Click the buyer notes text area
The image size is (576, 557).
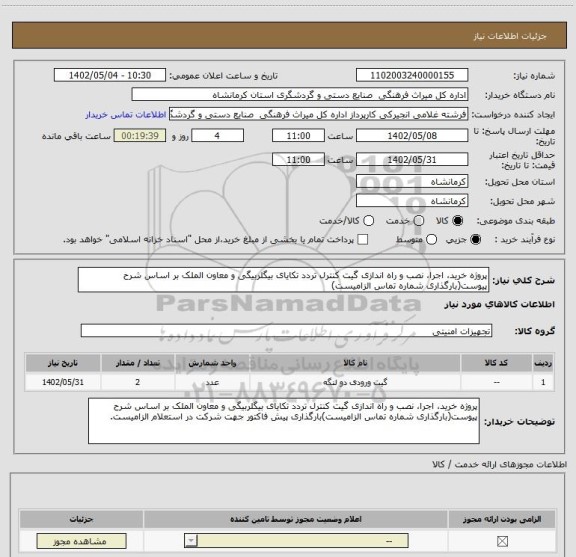click(x=284, y=421)
